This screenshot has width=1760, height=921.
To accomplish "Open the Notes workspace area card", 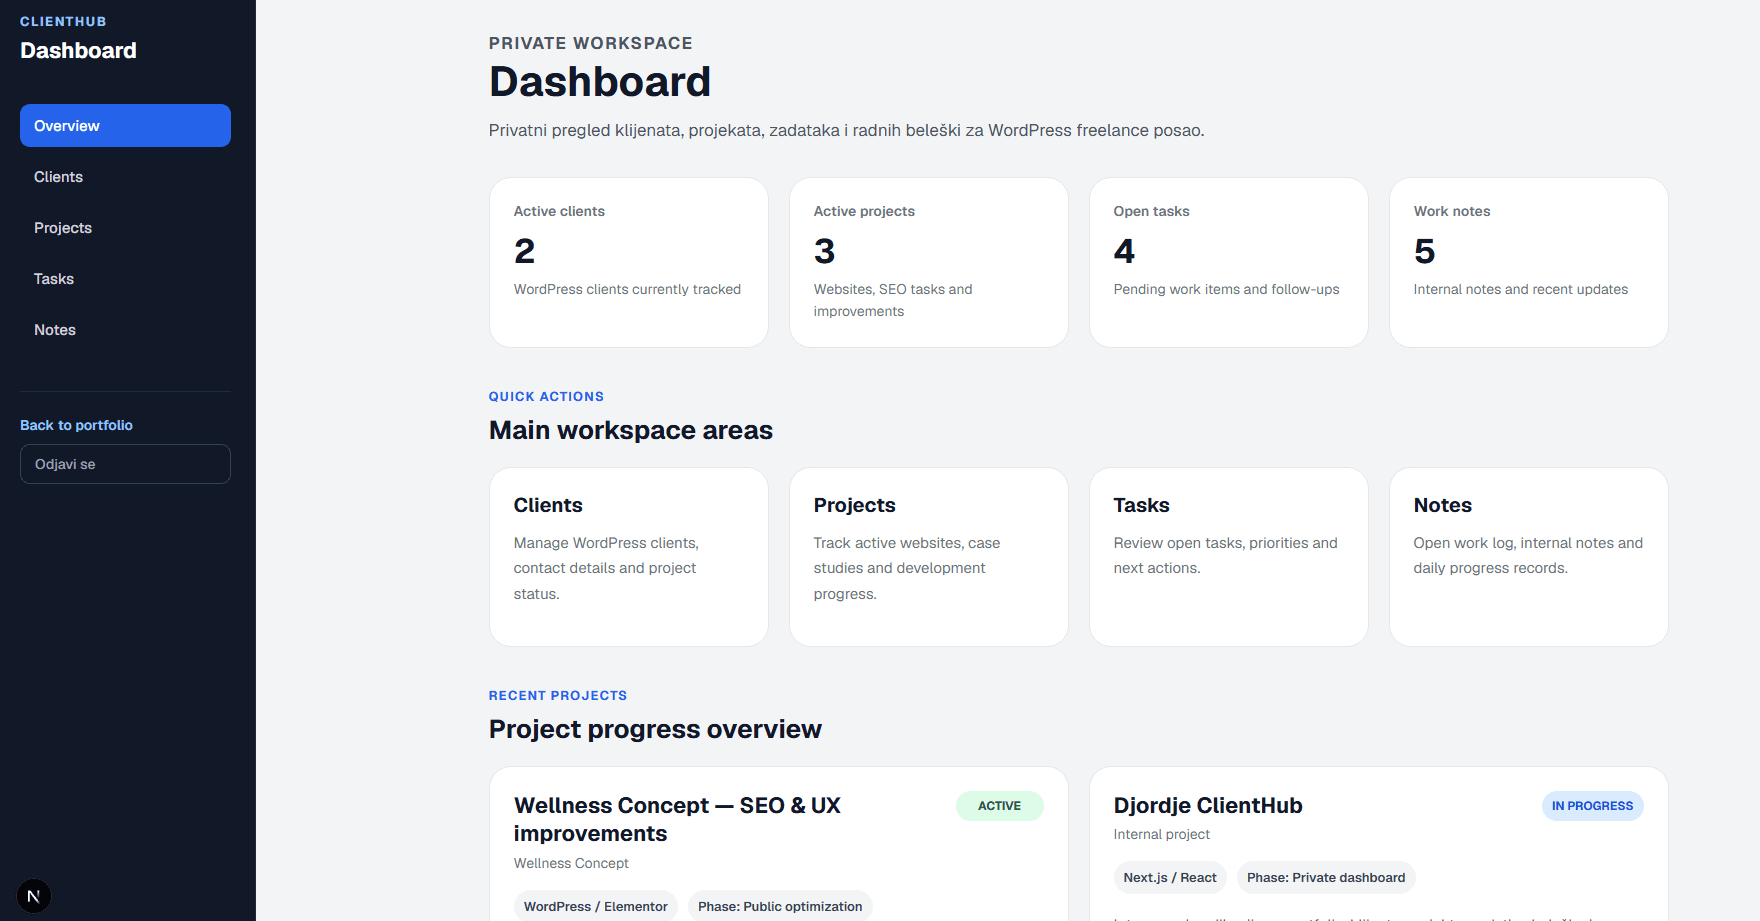I will [1529, 557].
